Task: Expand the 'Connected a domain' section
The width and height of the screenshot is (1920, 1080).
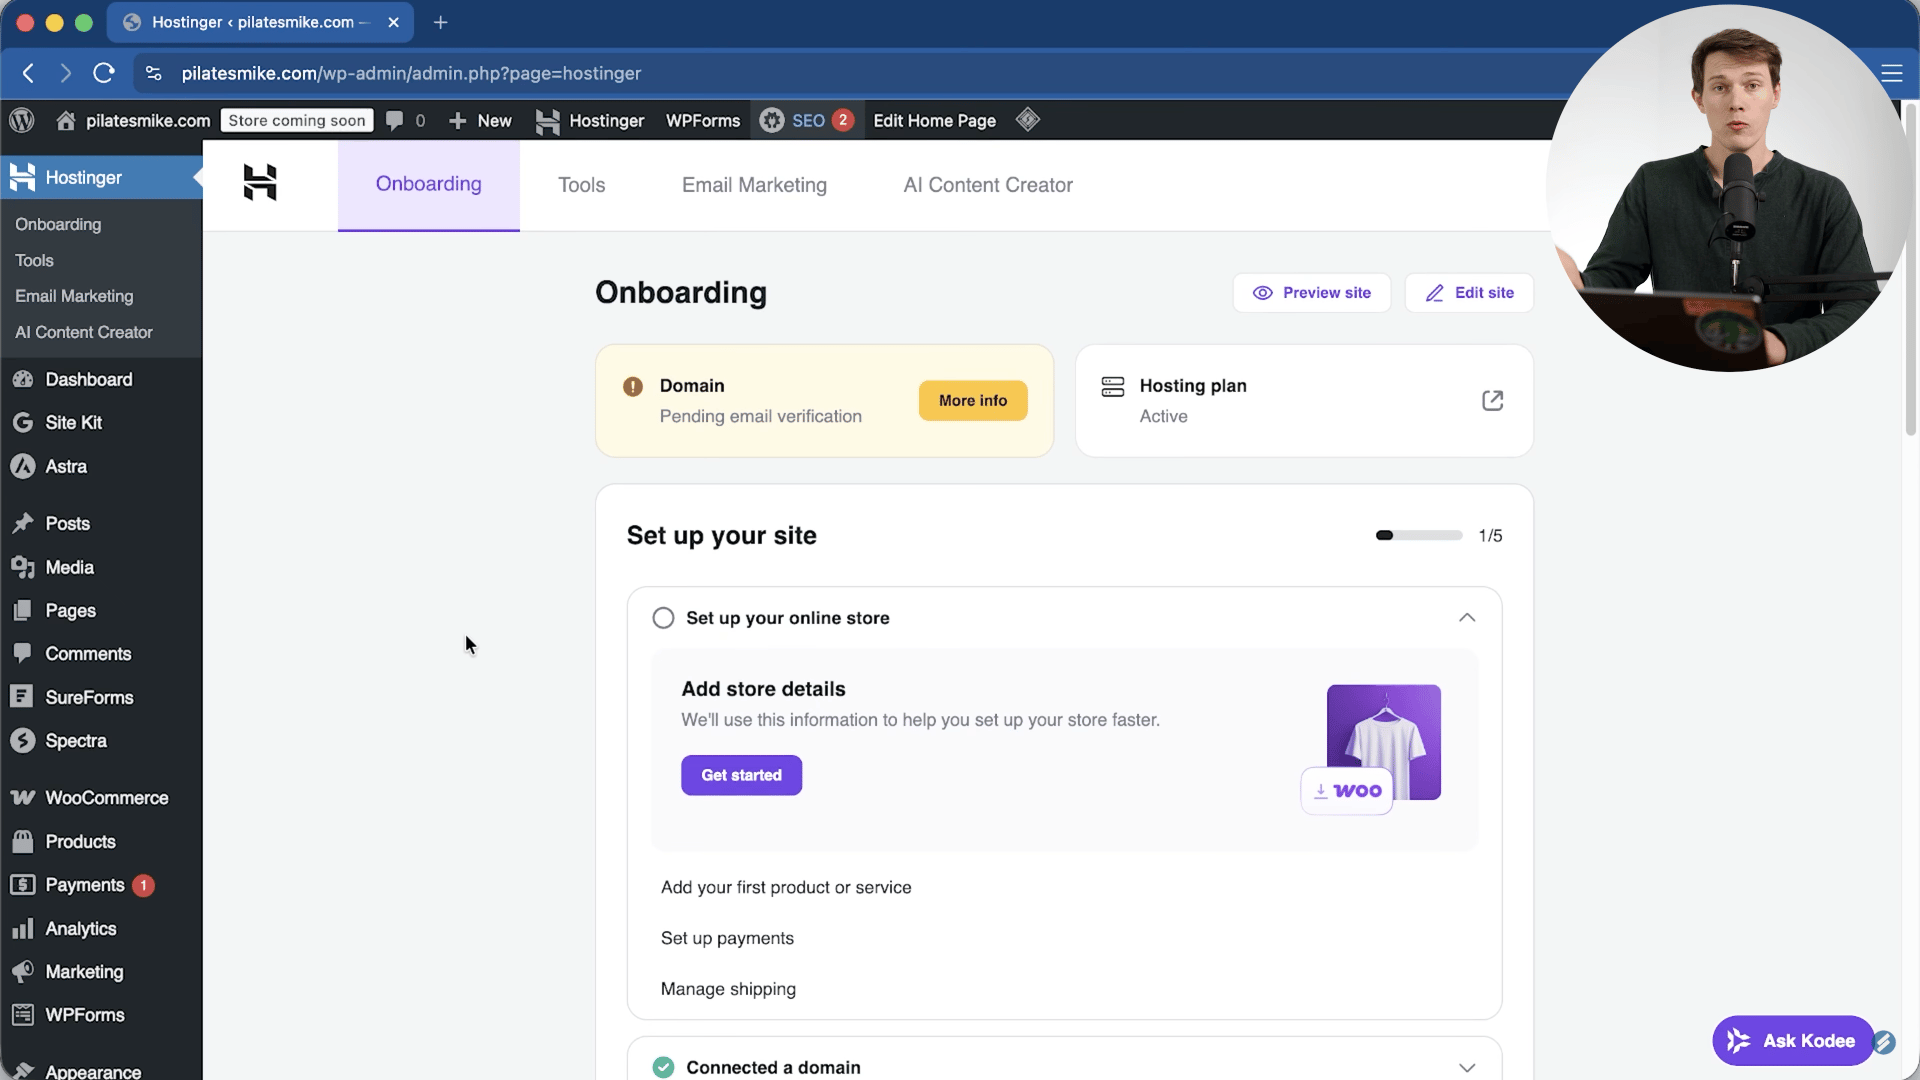Action: point(1466,1067)
